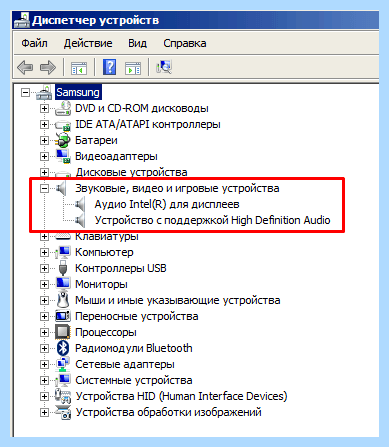
Task: Click the camera icon for Устройства обработки изображений
Action: point(63,412)
